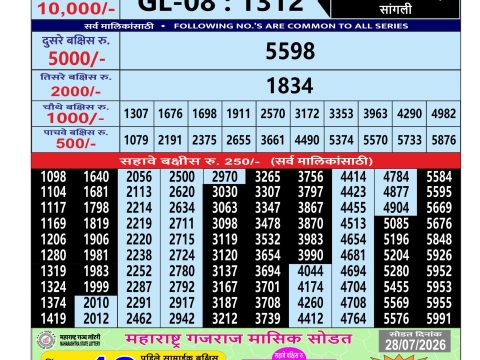Viewport: 480px width, 360px height.
Task: Select third prize number 1834
Action: 290,86
